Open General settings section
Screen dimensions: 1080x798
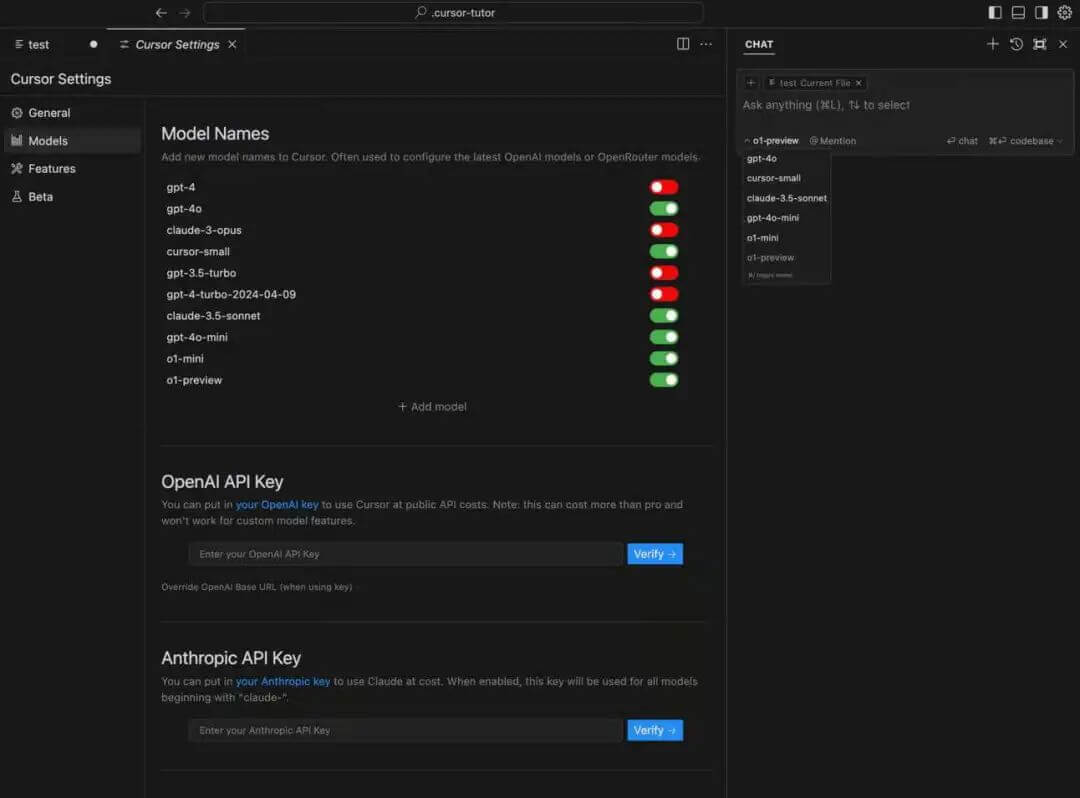(x=49, y=113)
